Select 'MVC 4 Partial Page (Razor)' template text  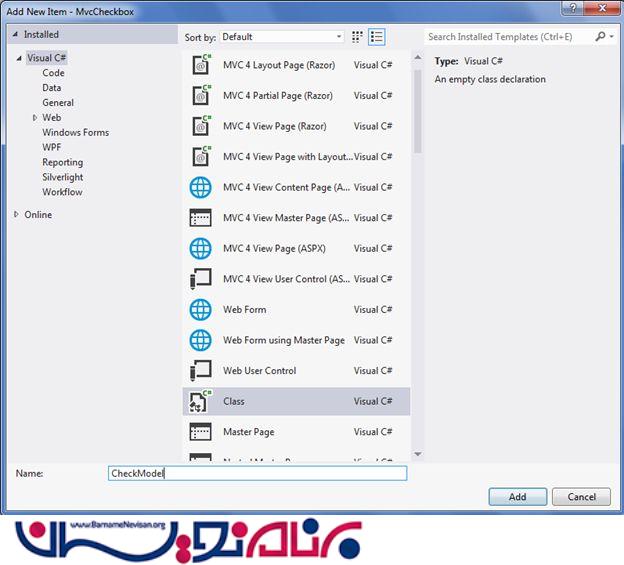tap(278, 96)
